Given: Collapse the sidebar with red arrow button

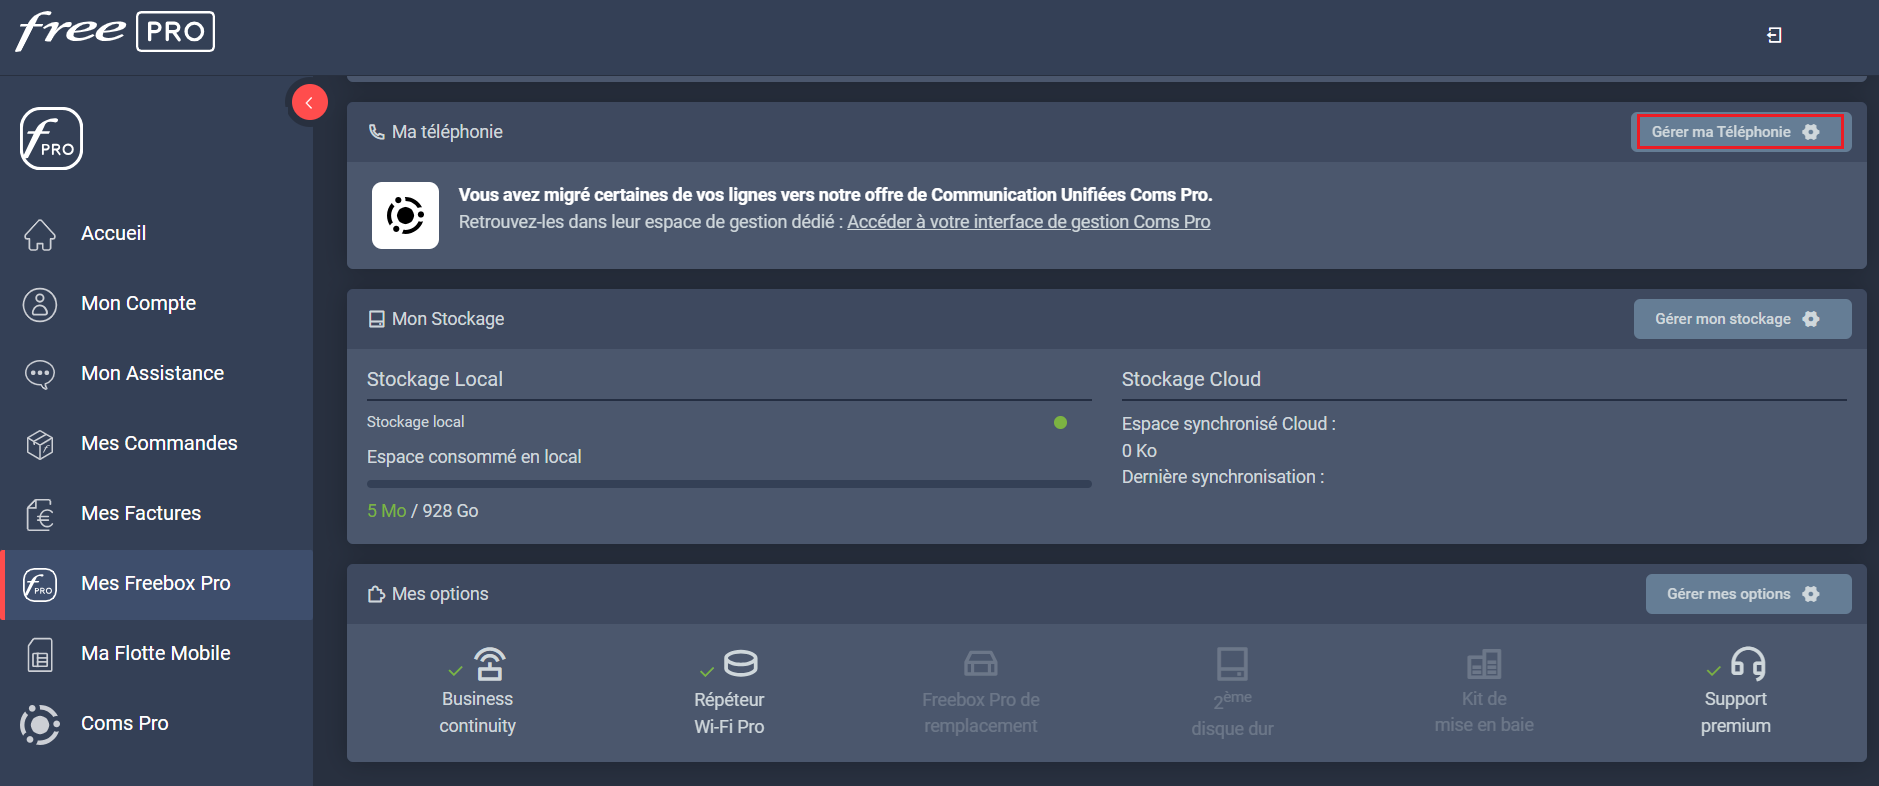Looking at the screenshot, I should pyautogui.click(x=310, y=102).
